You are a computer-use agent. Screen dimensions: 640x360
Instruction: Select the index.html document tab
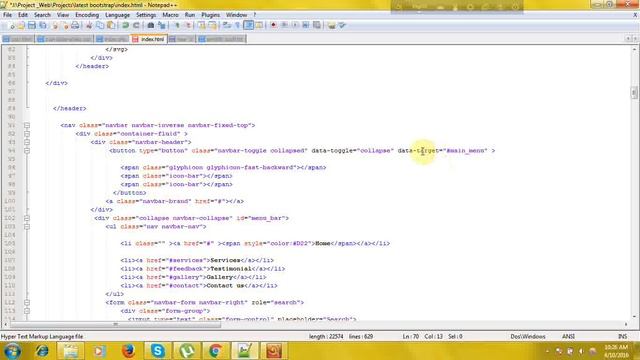click(149, 39)
